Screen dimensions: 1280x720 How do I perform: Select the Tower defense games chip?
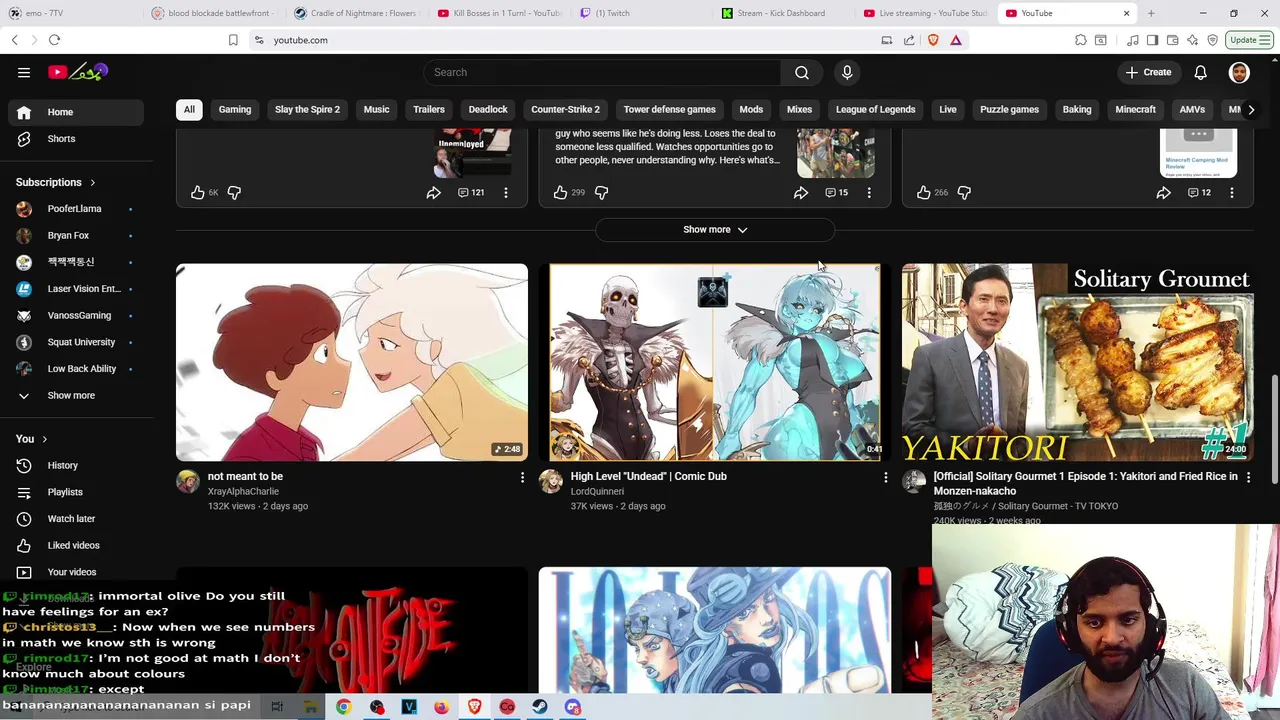coord(669,110)
